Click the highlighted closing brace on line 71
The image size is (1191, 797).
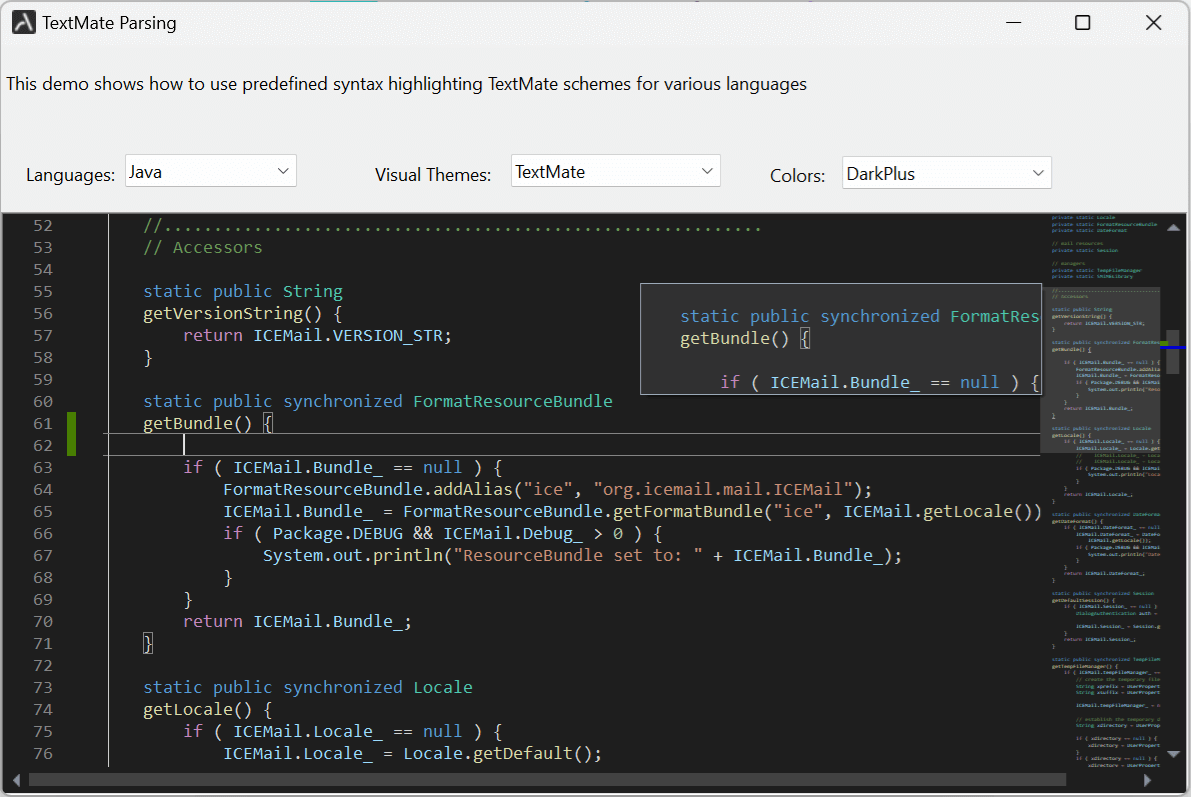coord(148,644)
